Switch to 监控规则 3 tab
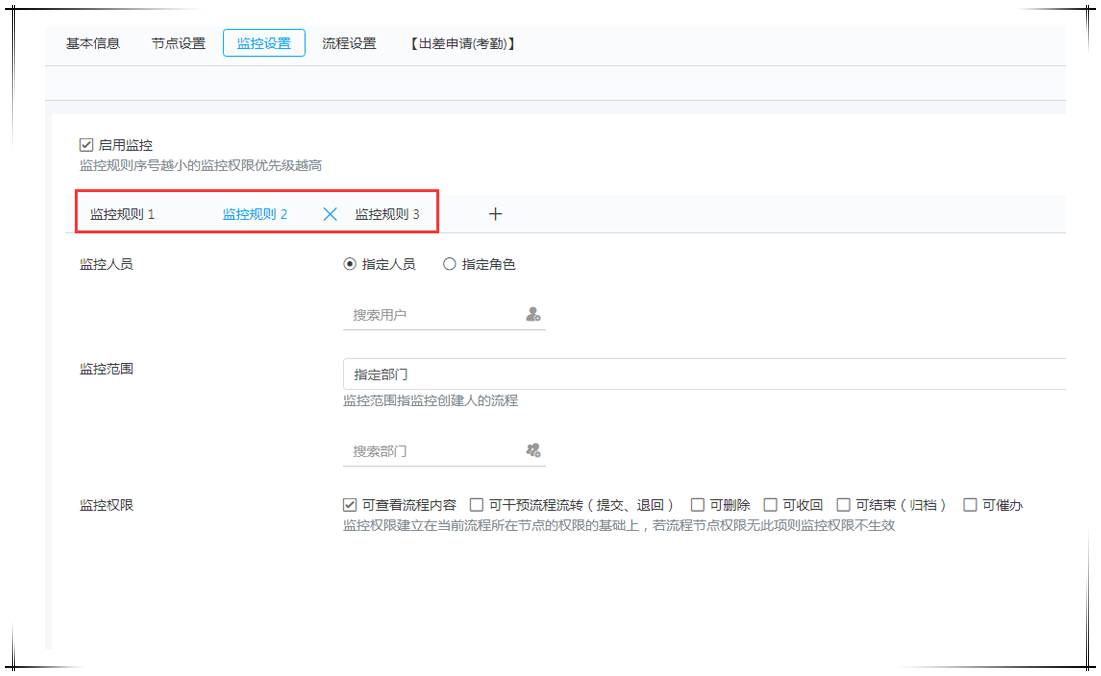The height and width of the screenshot is (676, 1101). pos(387,214)
